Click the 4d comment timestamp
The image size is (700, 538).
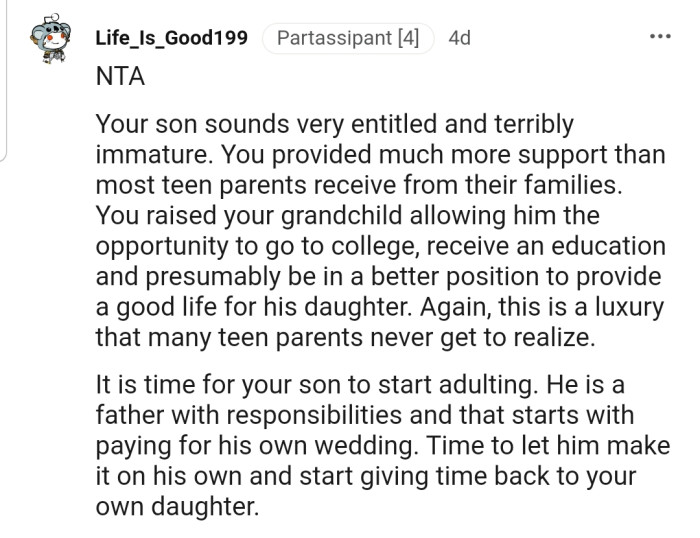(x=459, y=39)
